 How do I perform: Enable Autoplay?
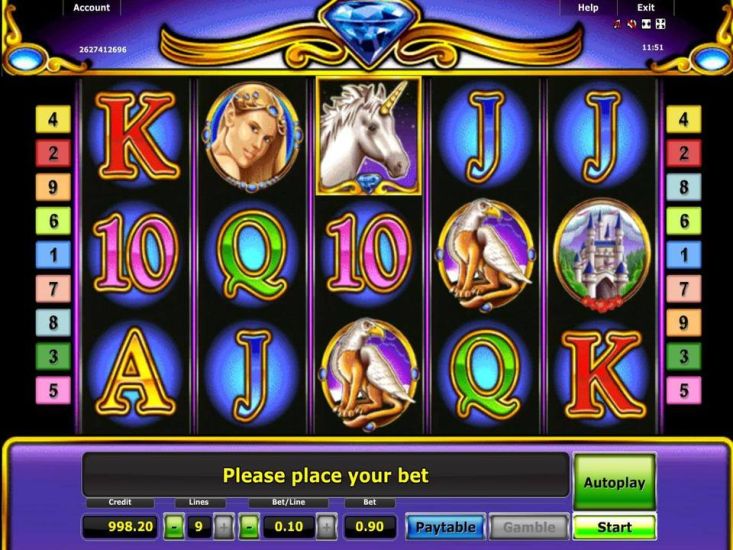point(614,482)
